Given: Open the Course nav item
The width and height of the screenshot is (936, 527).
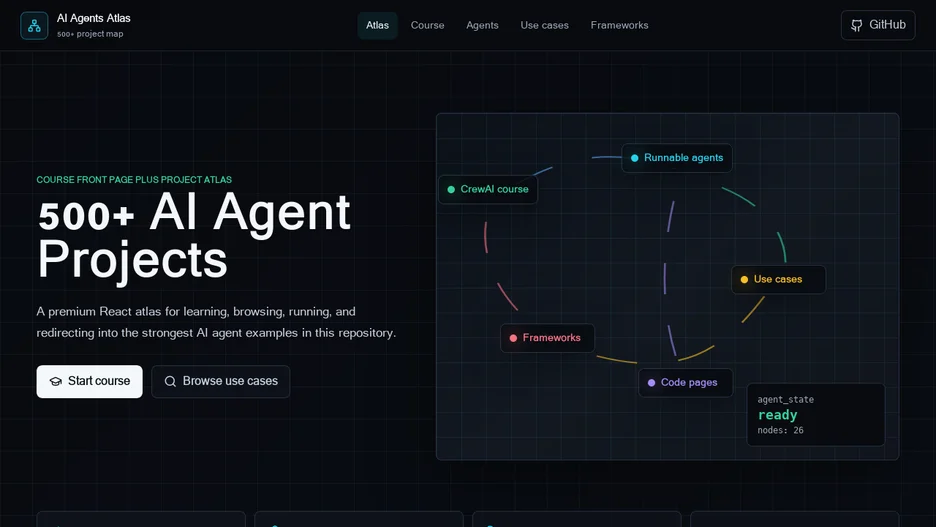Looking at the screenshot, I should click(427, 26).
